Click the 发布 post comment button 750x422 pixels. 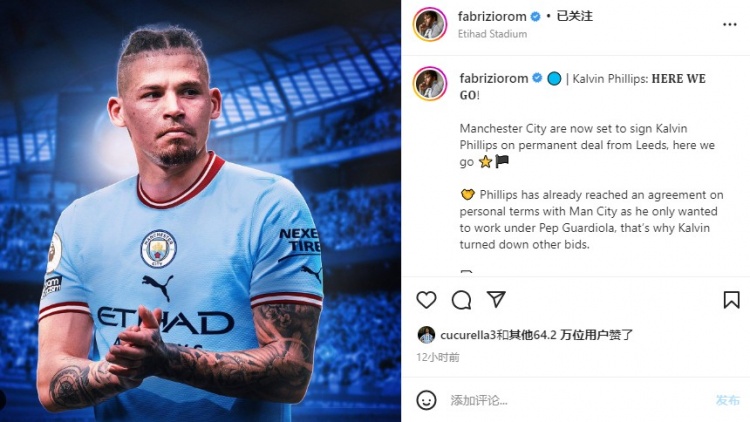click(728, 400)
